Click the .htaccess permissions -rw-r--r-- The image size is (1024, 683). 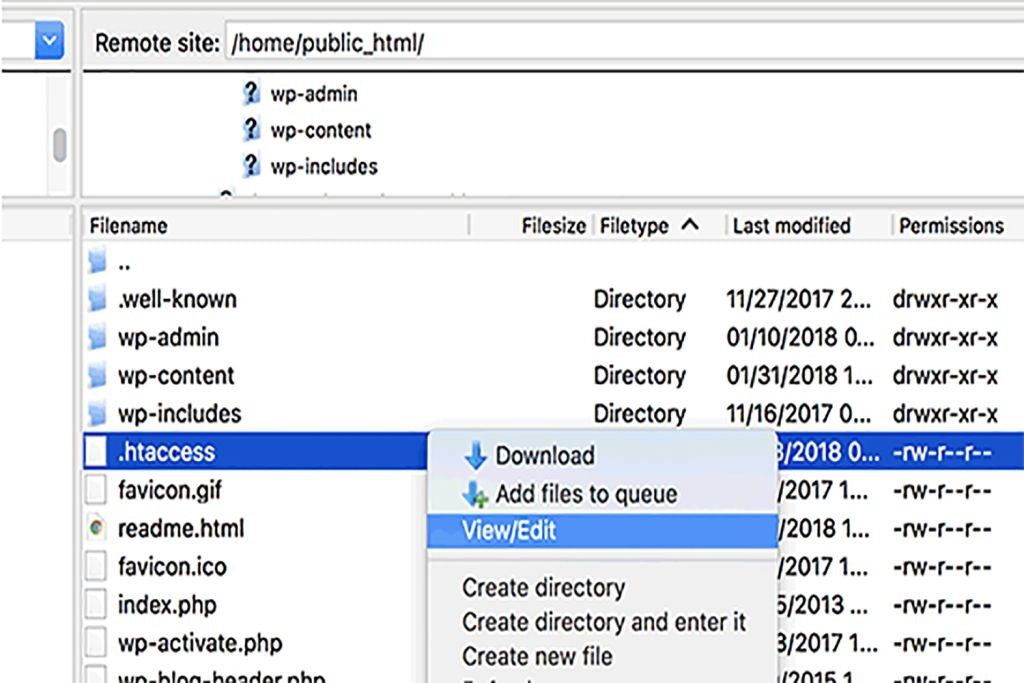pos(942,452)
